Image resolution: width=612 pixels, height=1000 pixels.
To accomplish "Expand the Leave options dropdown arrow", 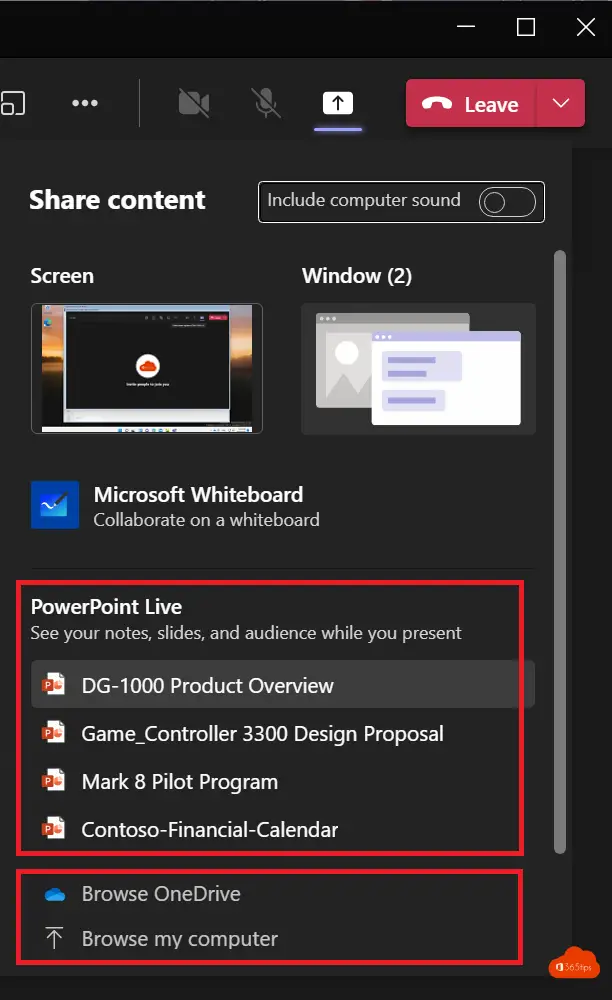I will [561, 103].
